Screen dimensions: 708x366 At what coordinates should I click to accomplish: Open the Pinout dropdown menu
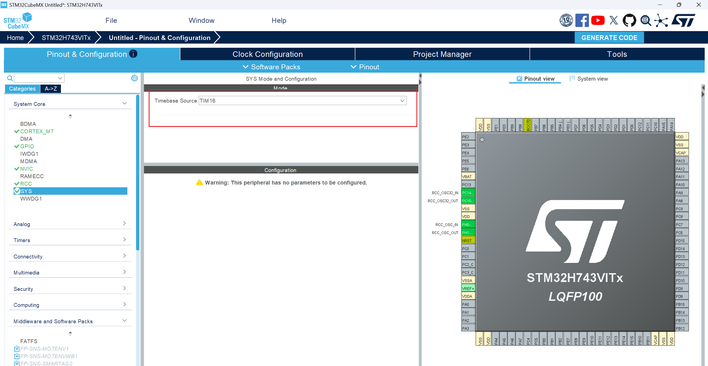[365, 67]
